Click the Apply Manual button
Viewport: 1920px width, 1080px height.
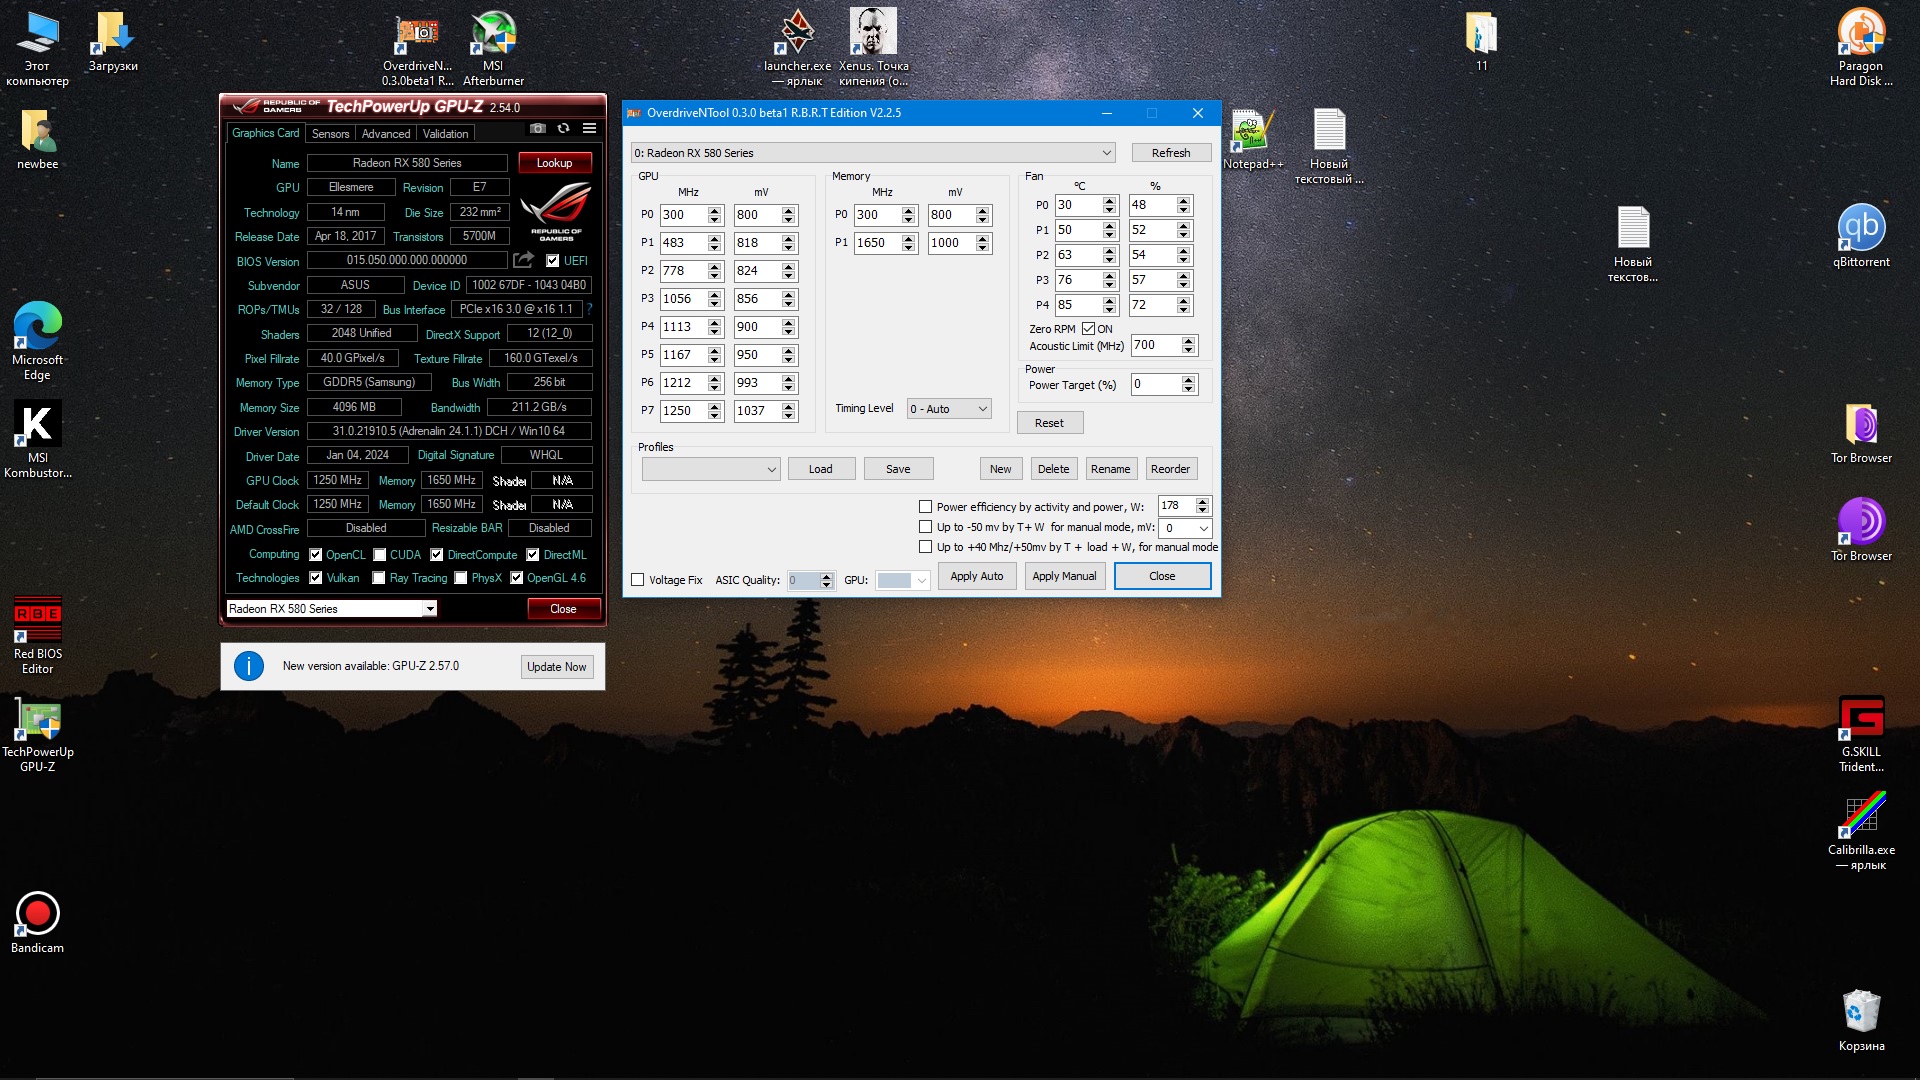coord(1064,576)
